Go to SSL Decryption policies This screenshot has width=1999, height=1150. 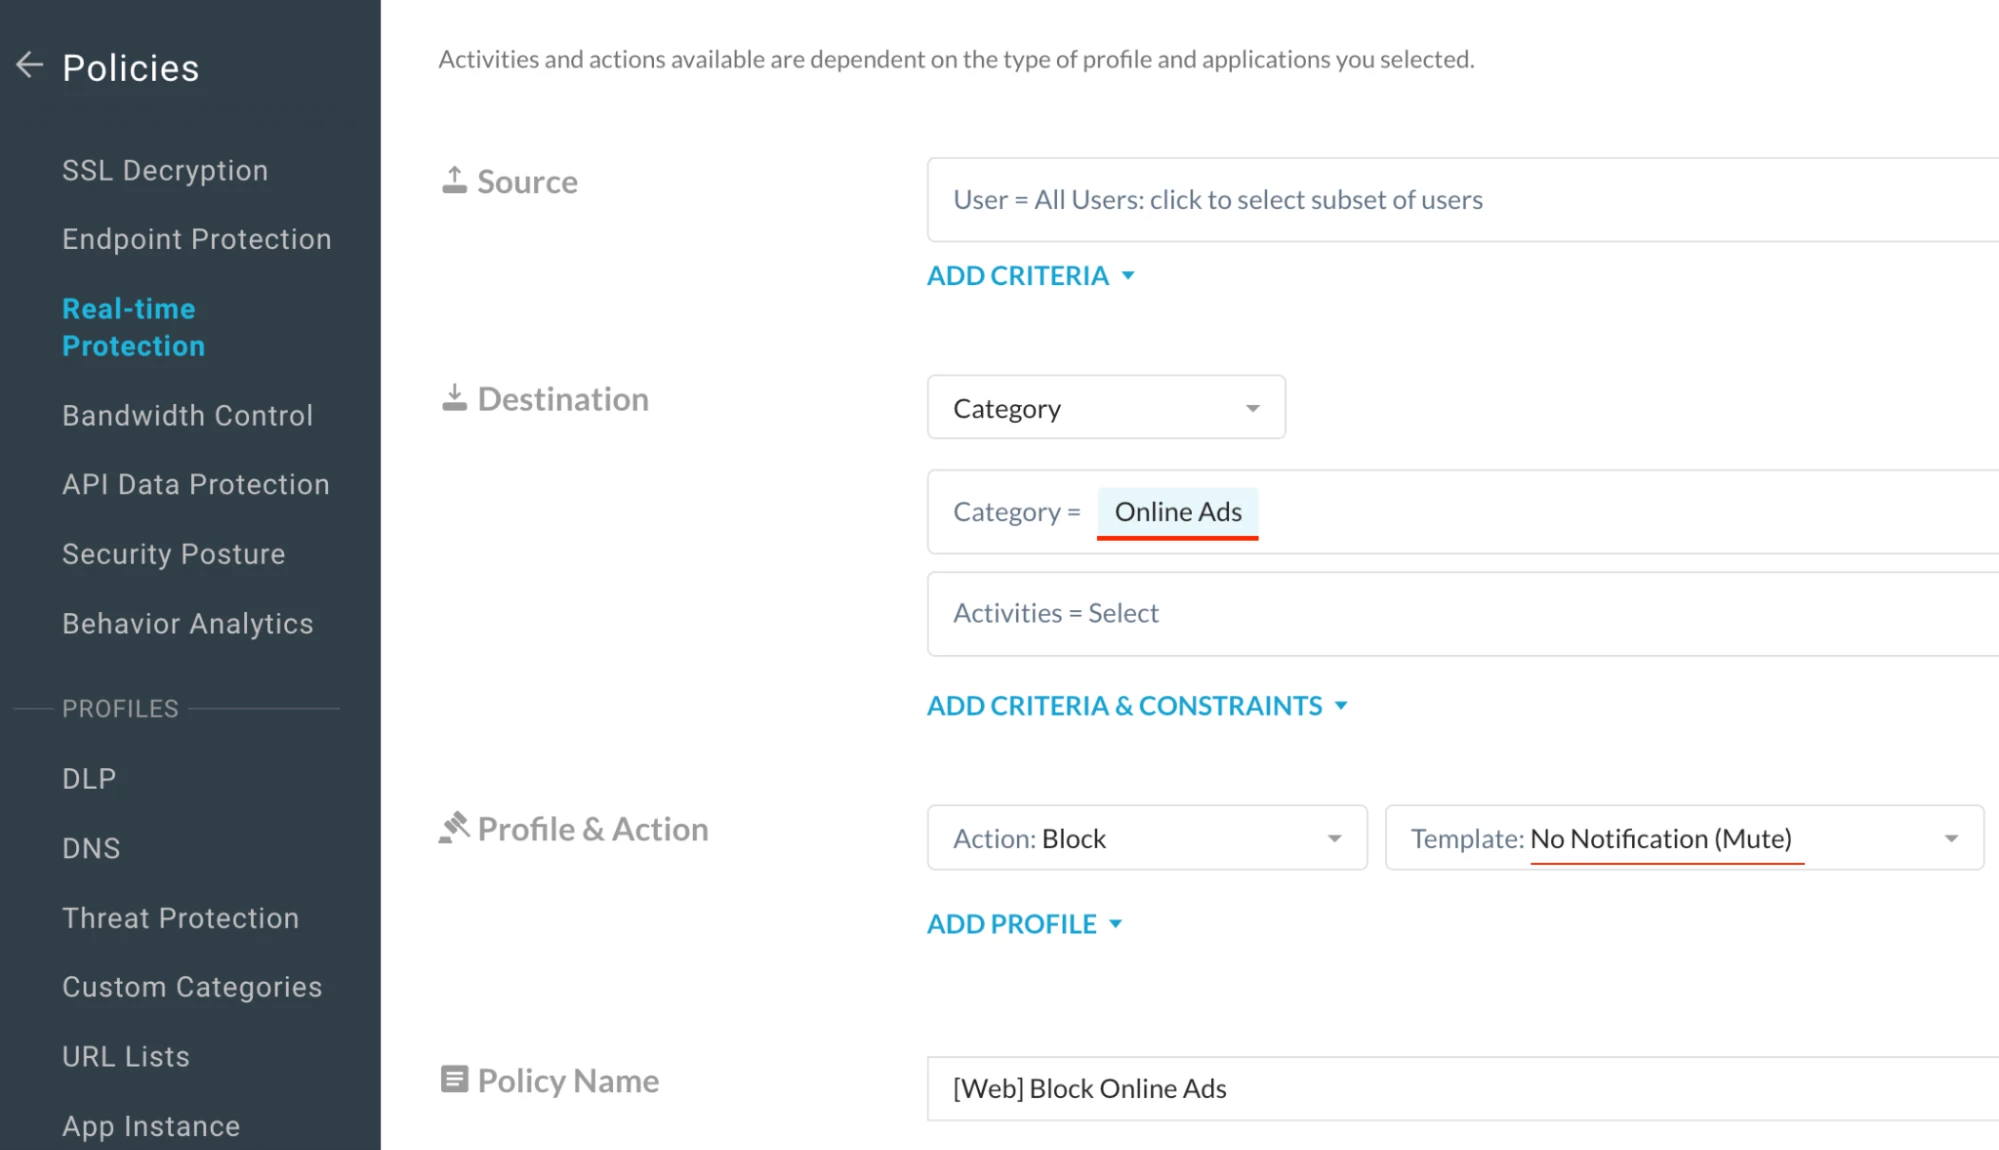click(x=165, y=171)
